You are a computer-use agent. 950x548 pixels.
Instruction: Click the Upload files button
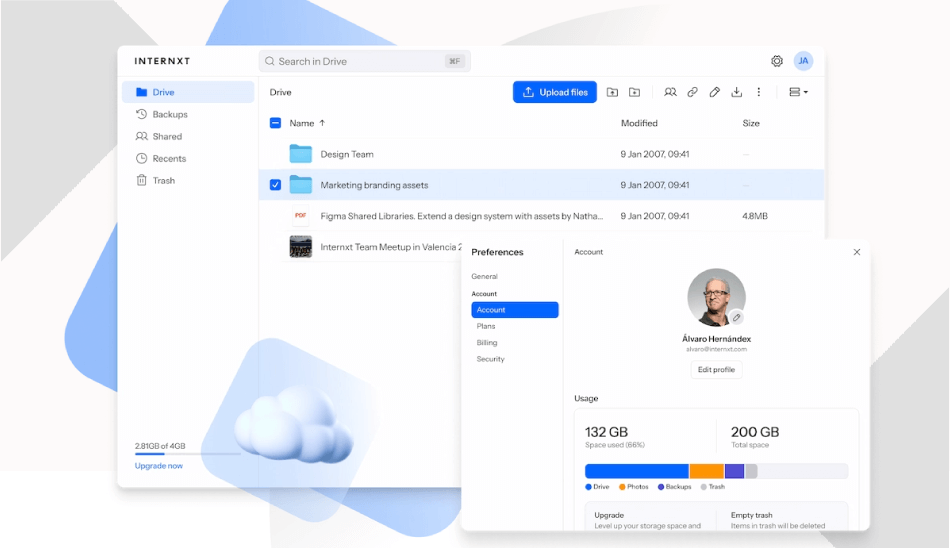554,92
